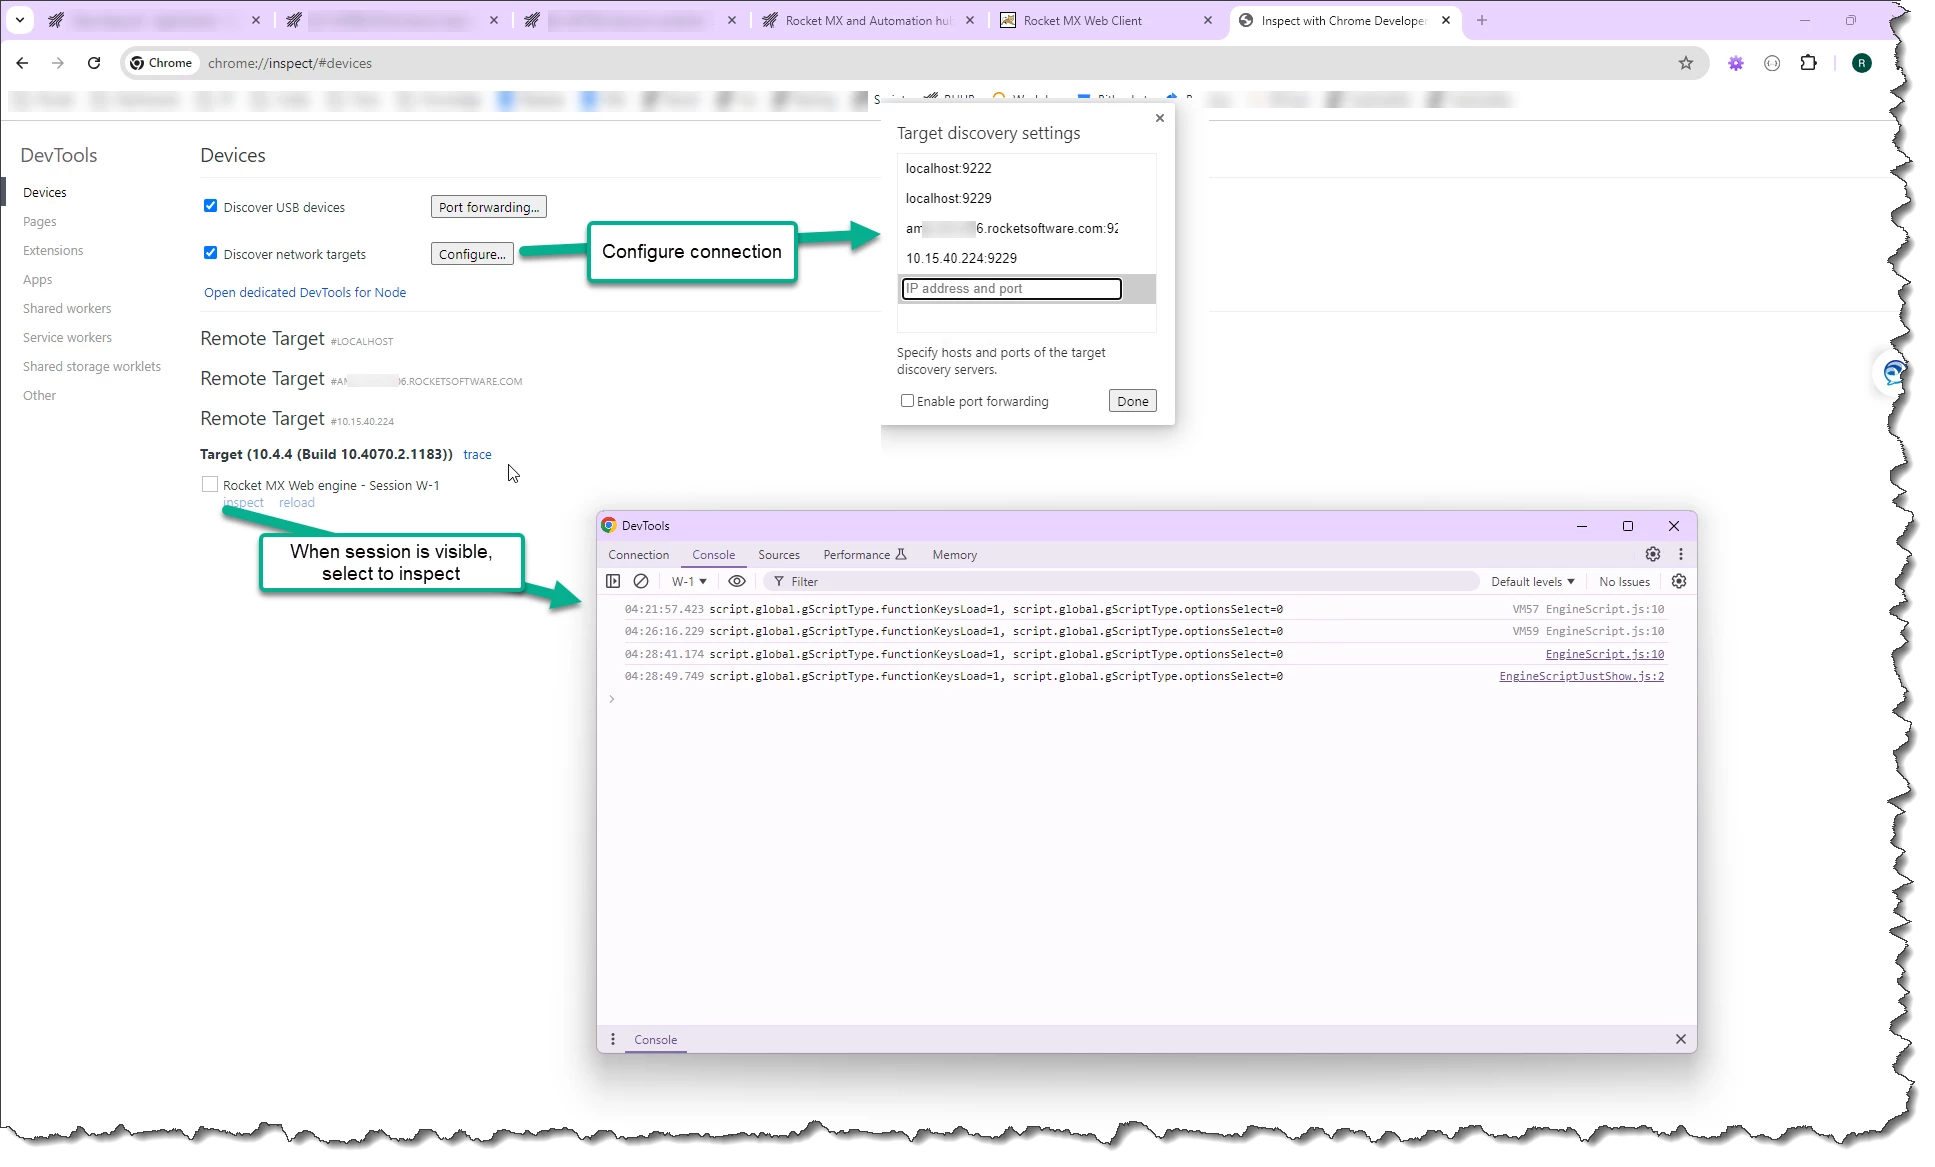
Task: Switch to the Sources tab
Action: click(x=778, y=555)
